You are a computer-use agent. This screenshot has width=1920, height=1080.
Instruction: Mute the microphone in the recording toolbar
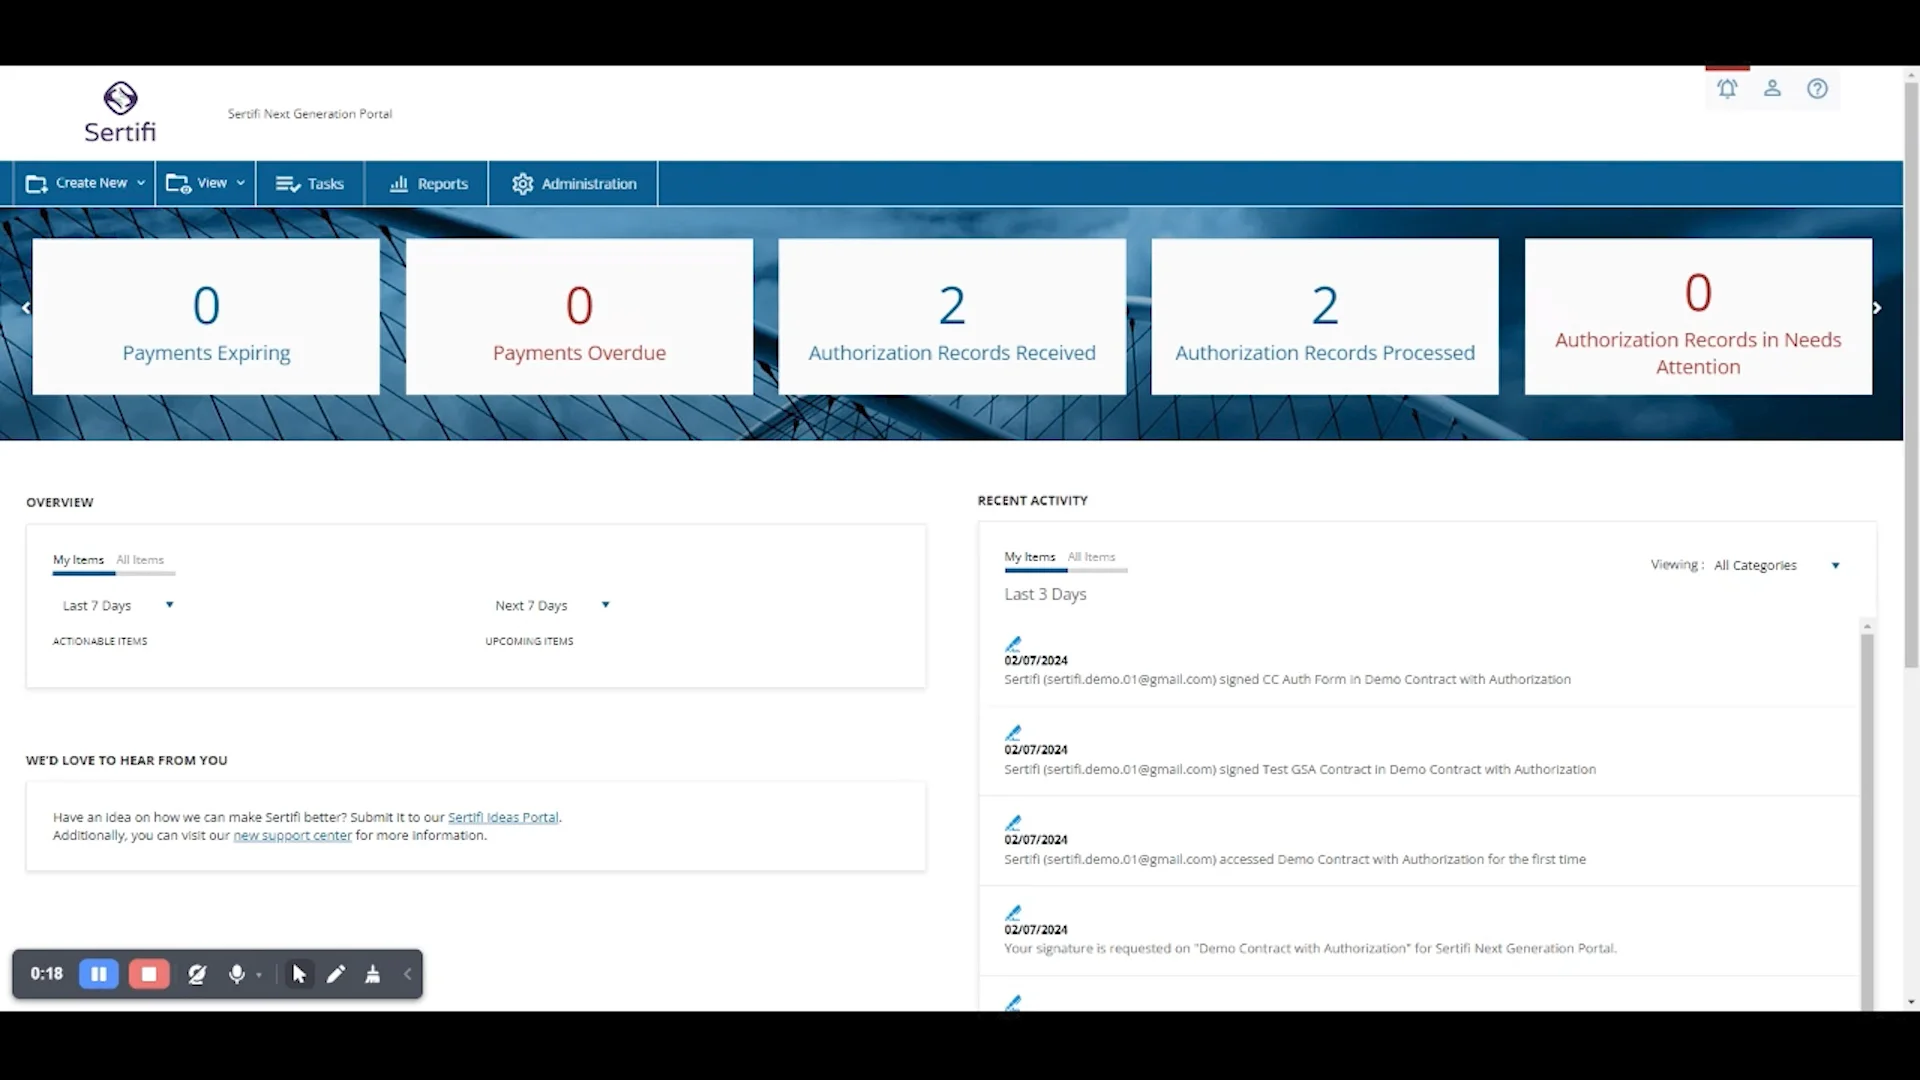tap(237, 974)
